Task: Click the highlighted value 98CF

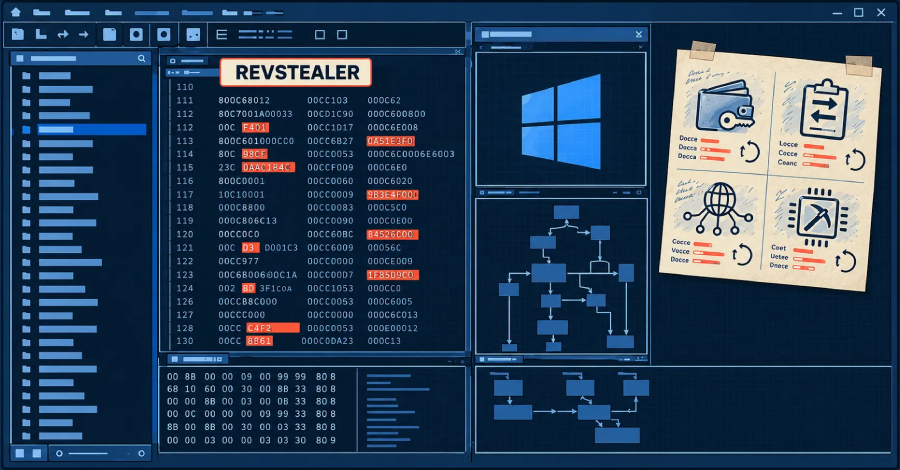Action: pyautogui.click(x=254, y=154)
